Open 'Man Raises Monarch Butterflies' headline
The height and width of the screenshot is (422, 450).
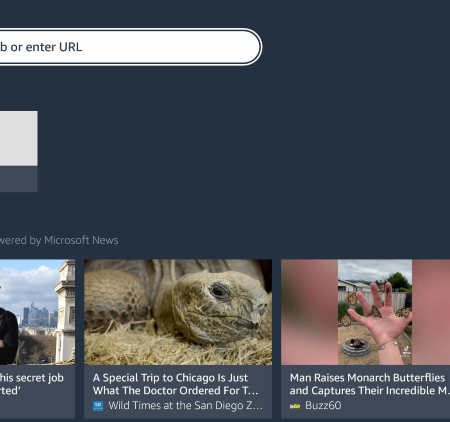[x=370, y=384]
